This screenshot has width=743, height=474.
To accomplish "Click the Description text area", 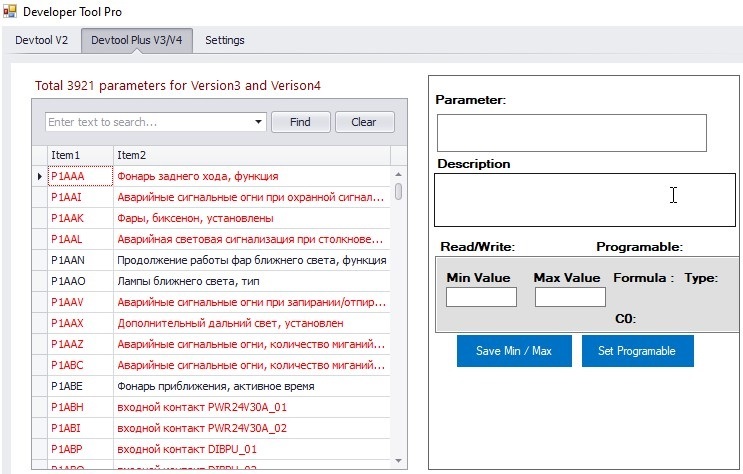I will pos(585,200).
